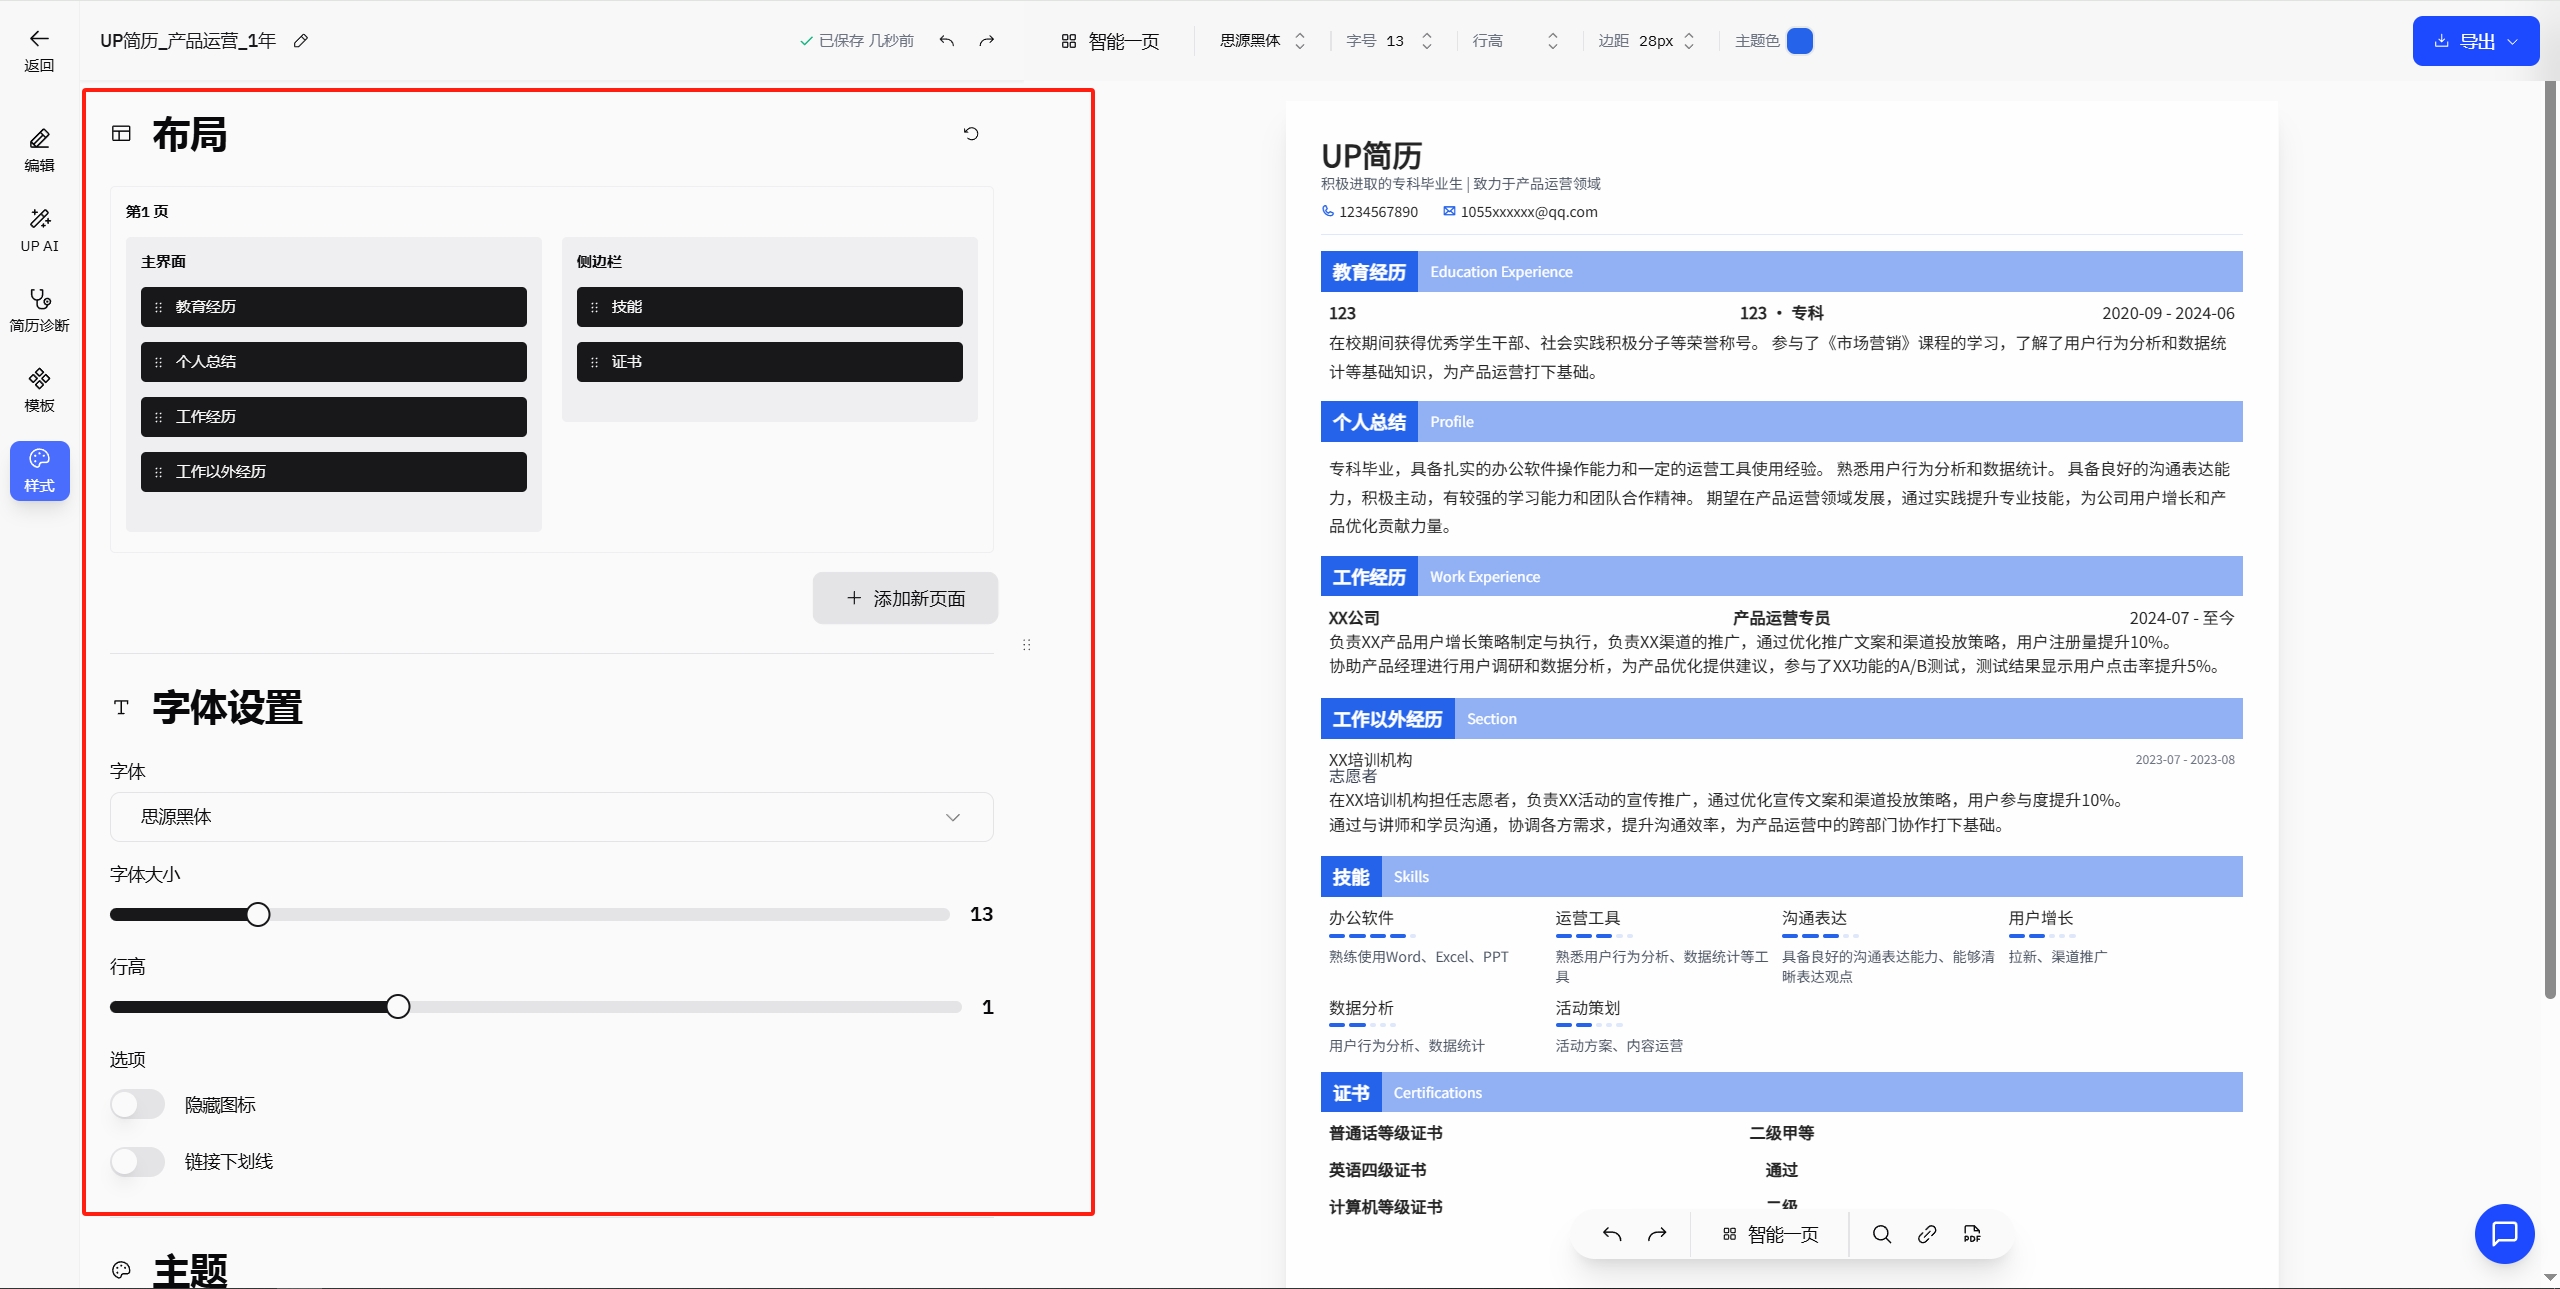Enable the 链接下划线 switch

click(138, 1161)
